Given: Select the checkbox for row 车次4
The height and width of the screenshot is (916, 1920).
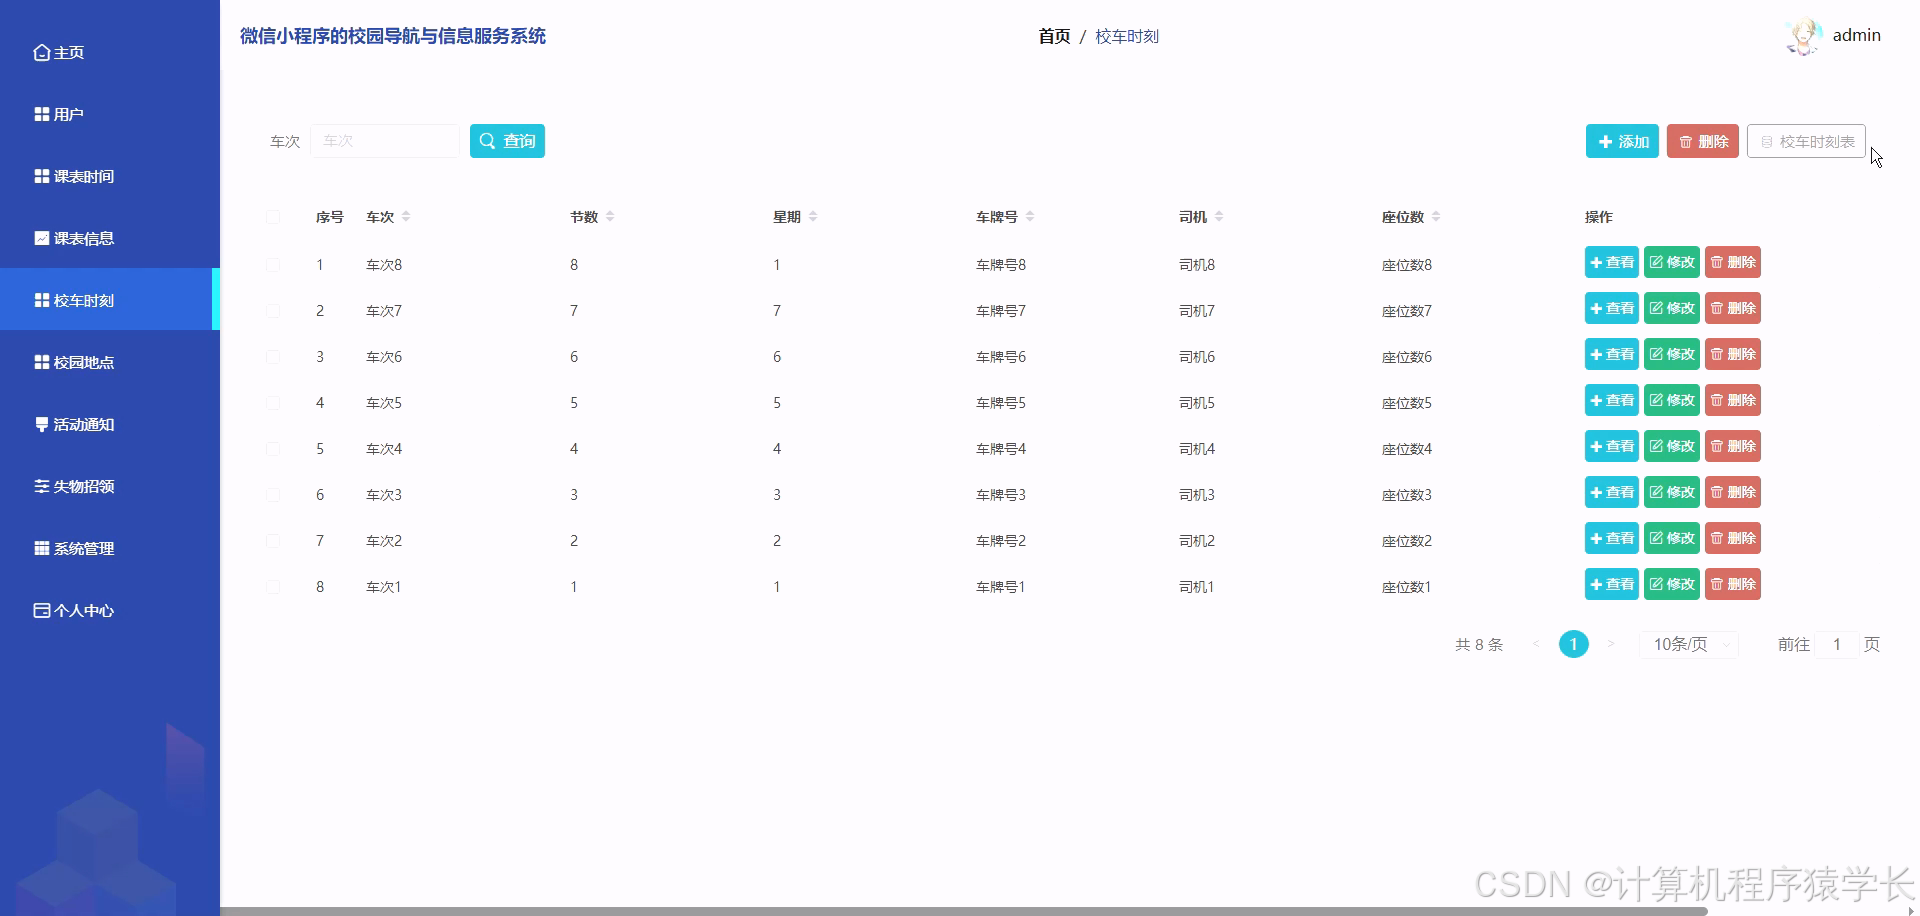Looking at the screenshot, I should point(273,449).
